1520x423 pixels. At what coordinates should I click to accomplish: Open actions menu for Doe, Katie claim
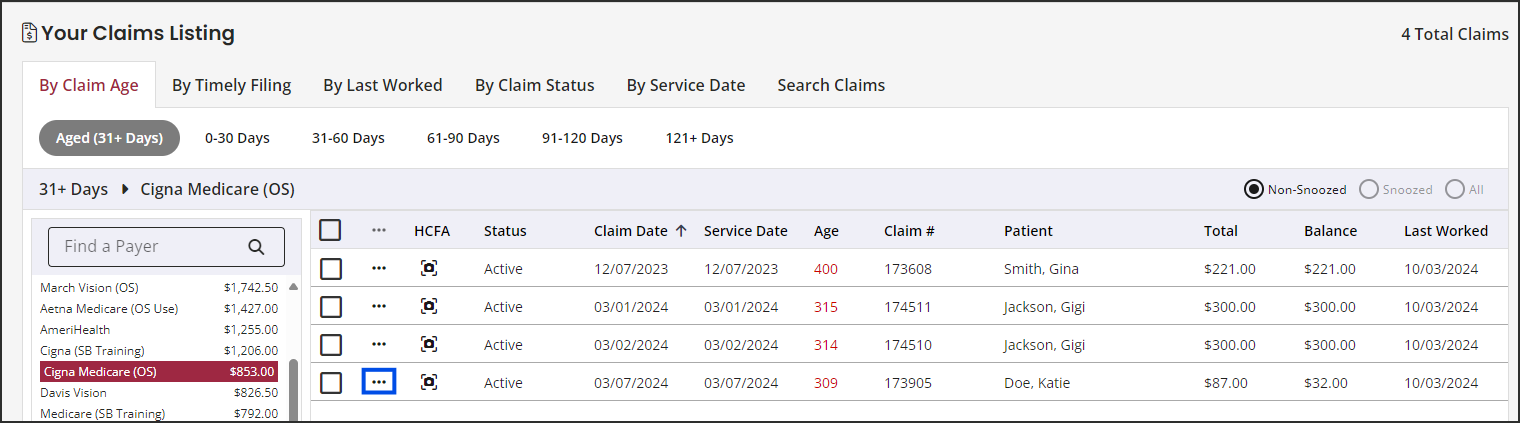click(x=379, y=382)
